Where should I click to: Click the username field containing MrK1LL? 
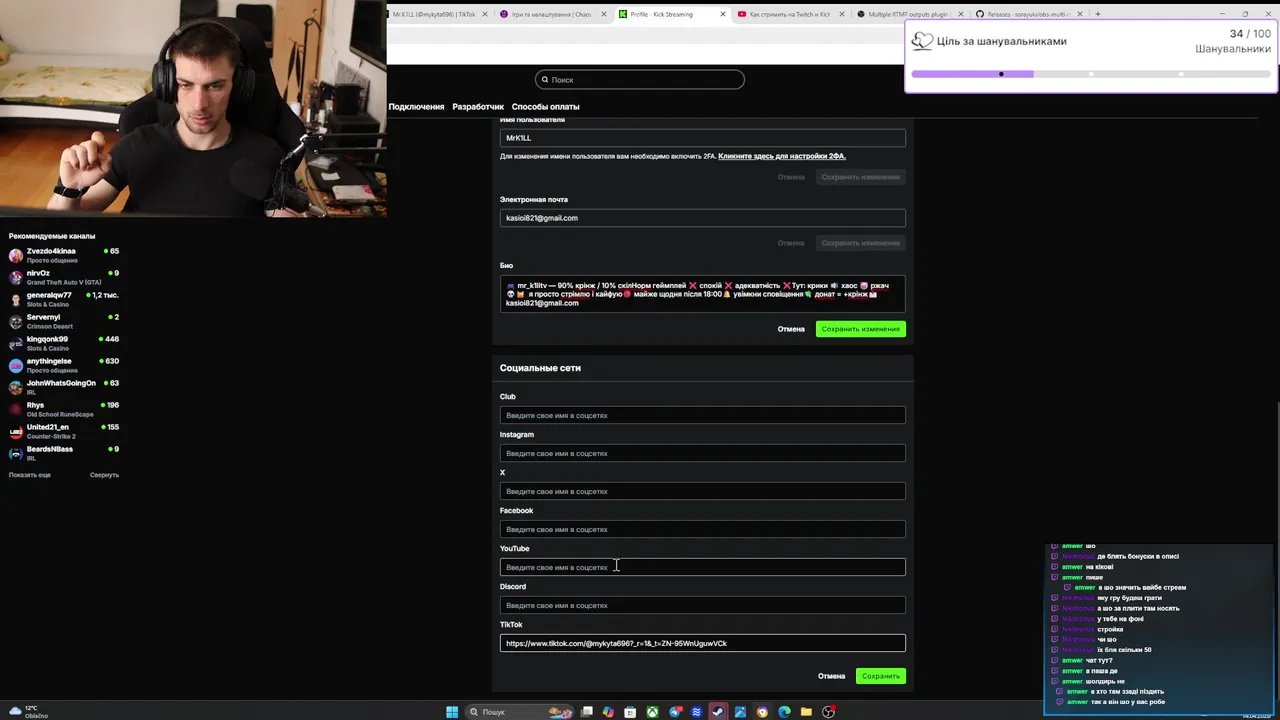tap(703, 138)
